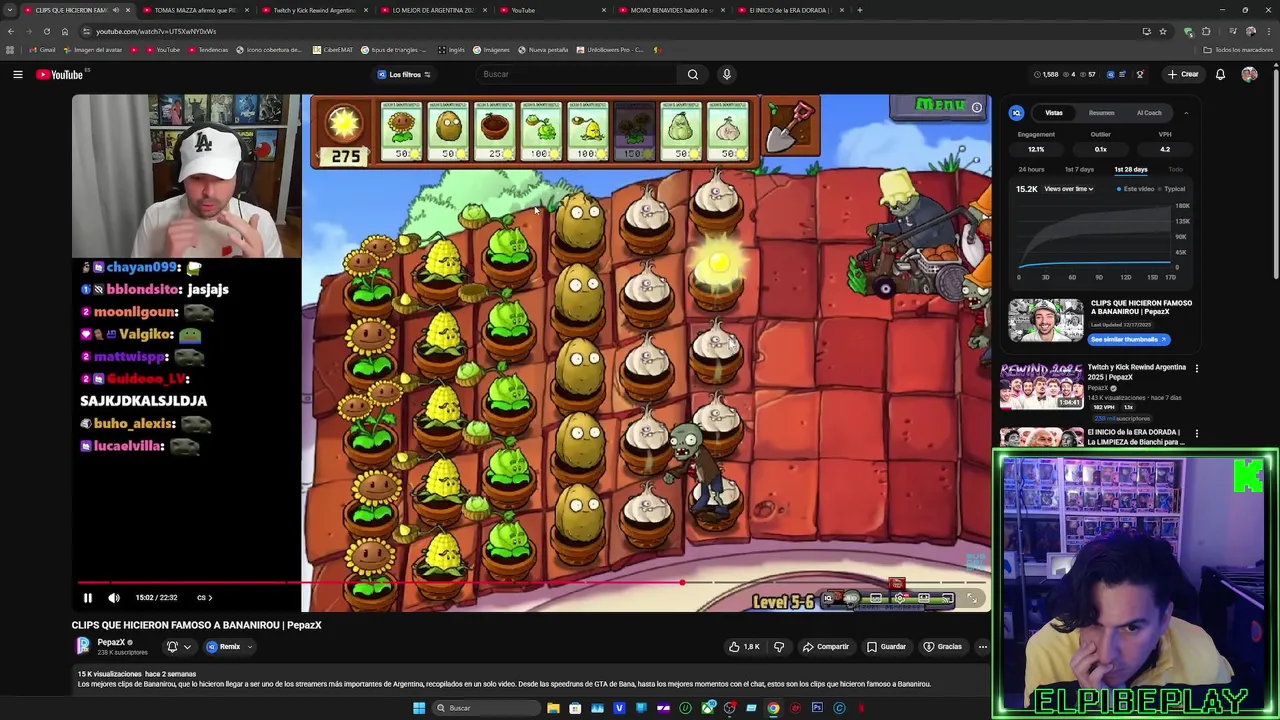Toggle the Este video legend series

point(1135,189)
